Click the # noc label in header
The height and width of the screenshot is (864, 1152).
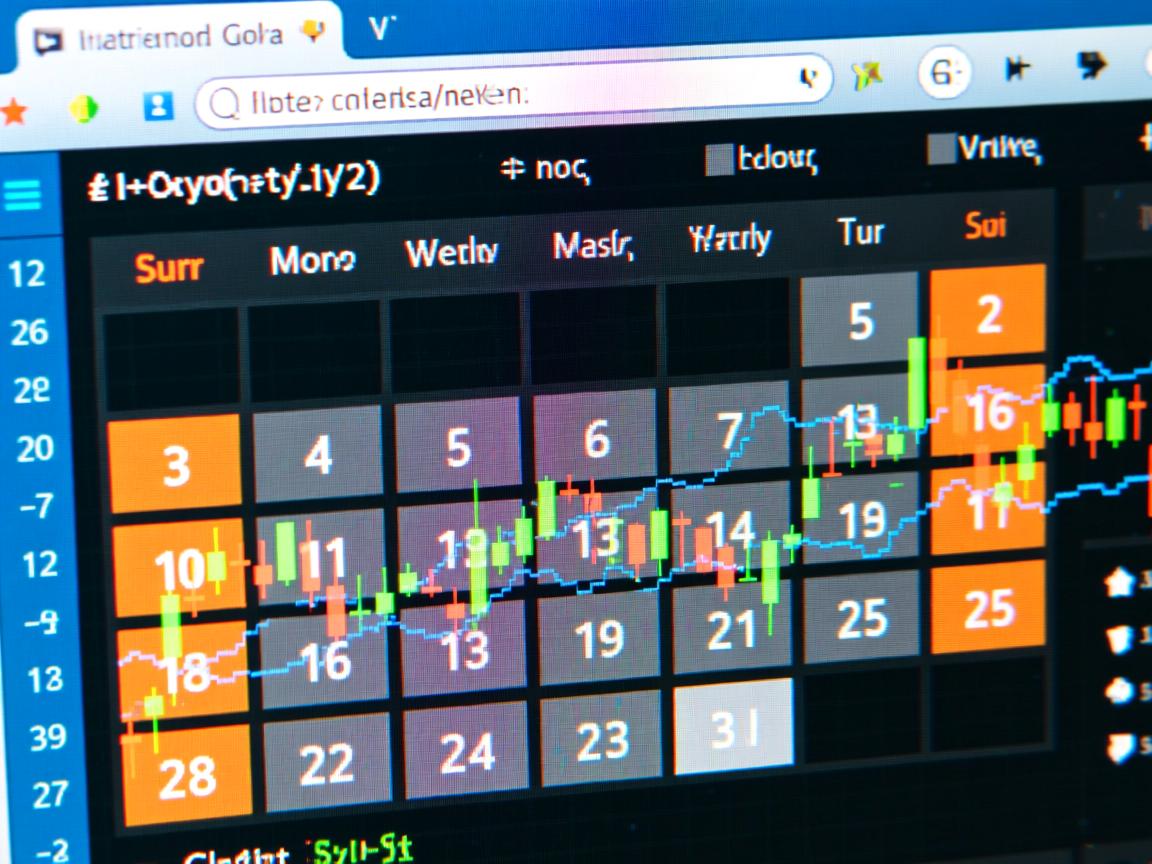click(545, 169)
